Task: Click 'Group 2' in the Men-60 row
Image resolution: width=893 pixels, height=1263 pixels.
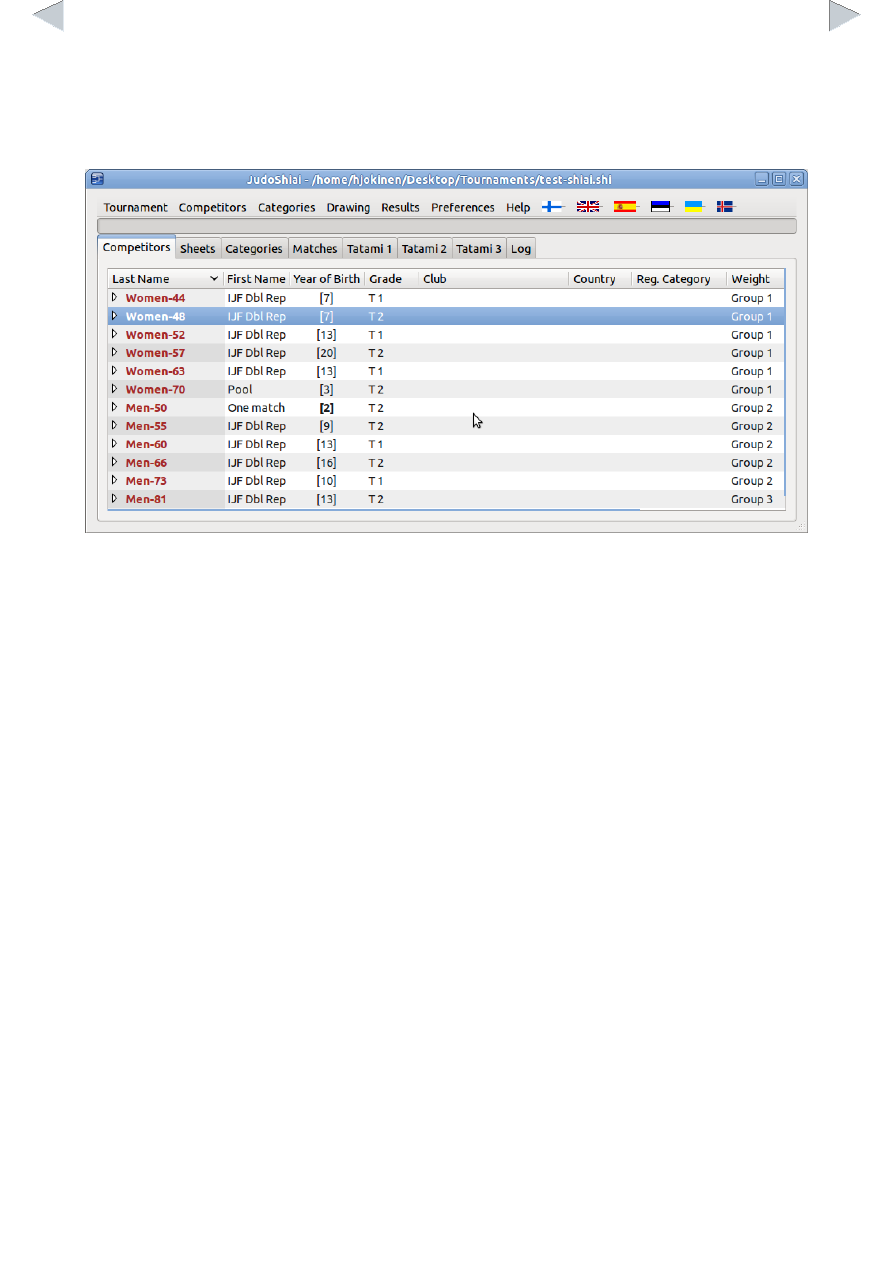Action: coord(752,444)
